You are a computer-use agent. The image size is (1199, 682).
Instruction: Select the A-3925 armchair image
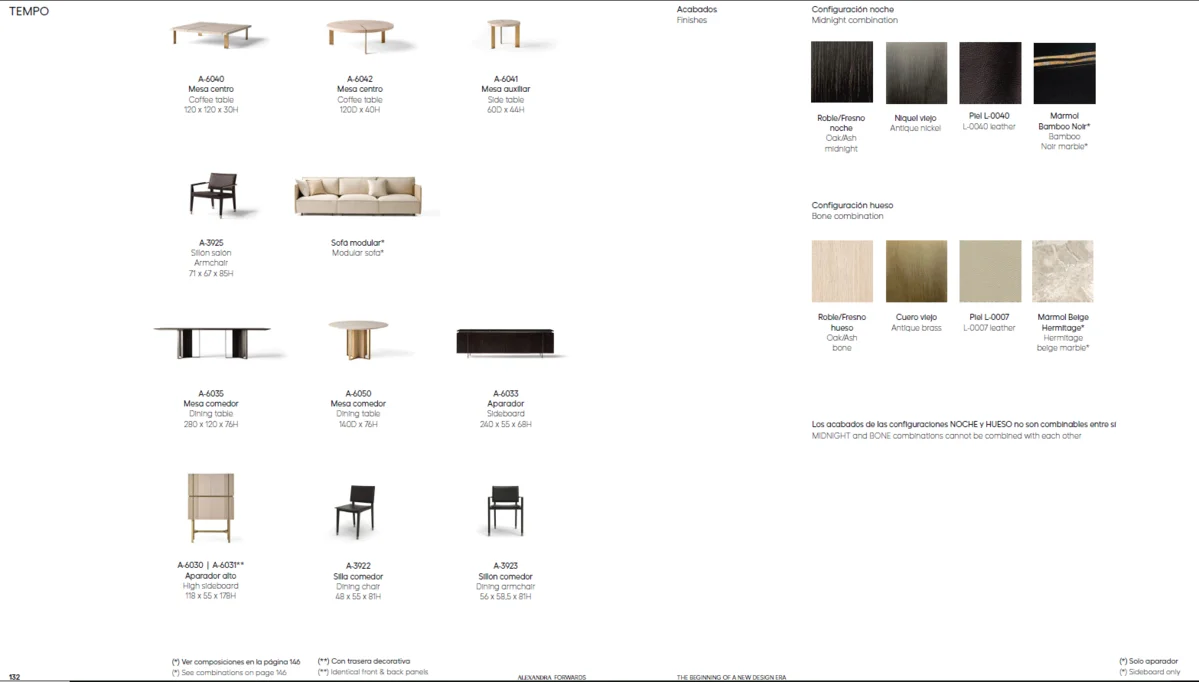pos(212,195)
